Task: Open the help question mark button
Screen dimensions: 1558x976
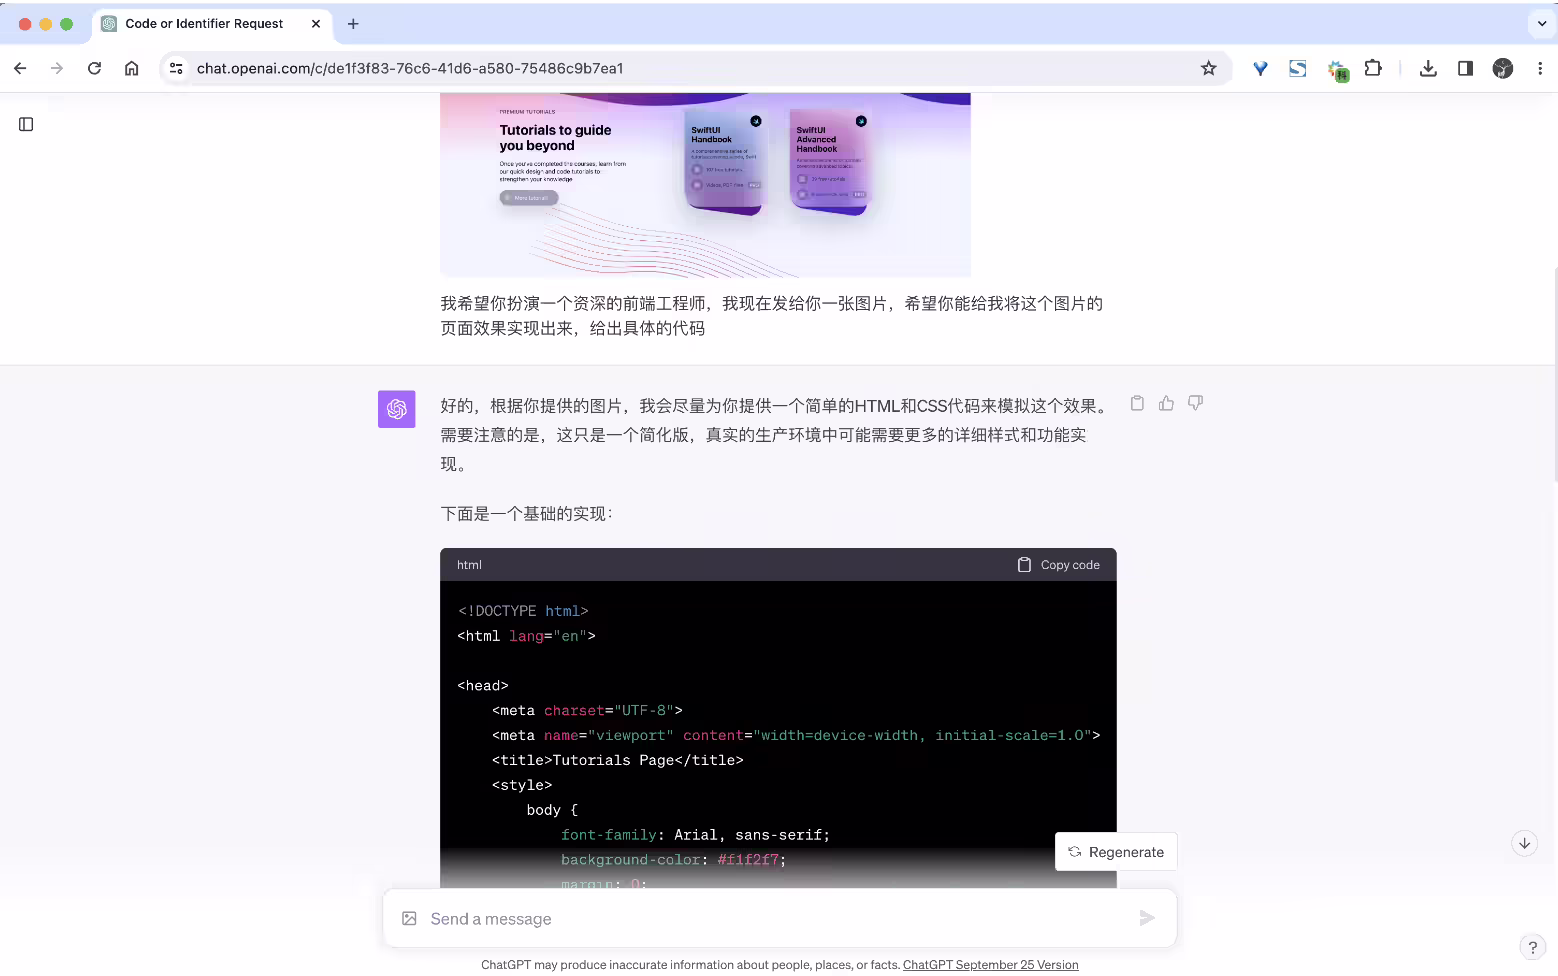Action: tap(1532, 947)
